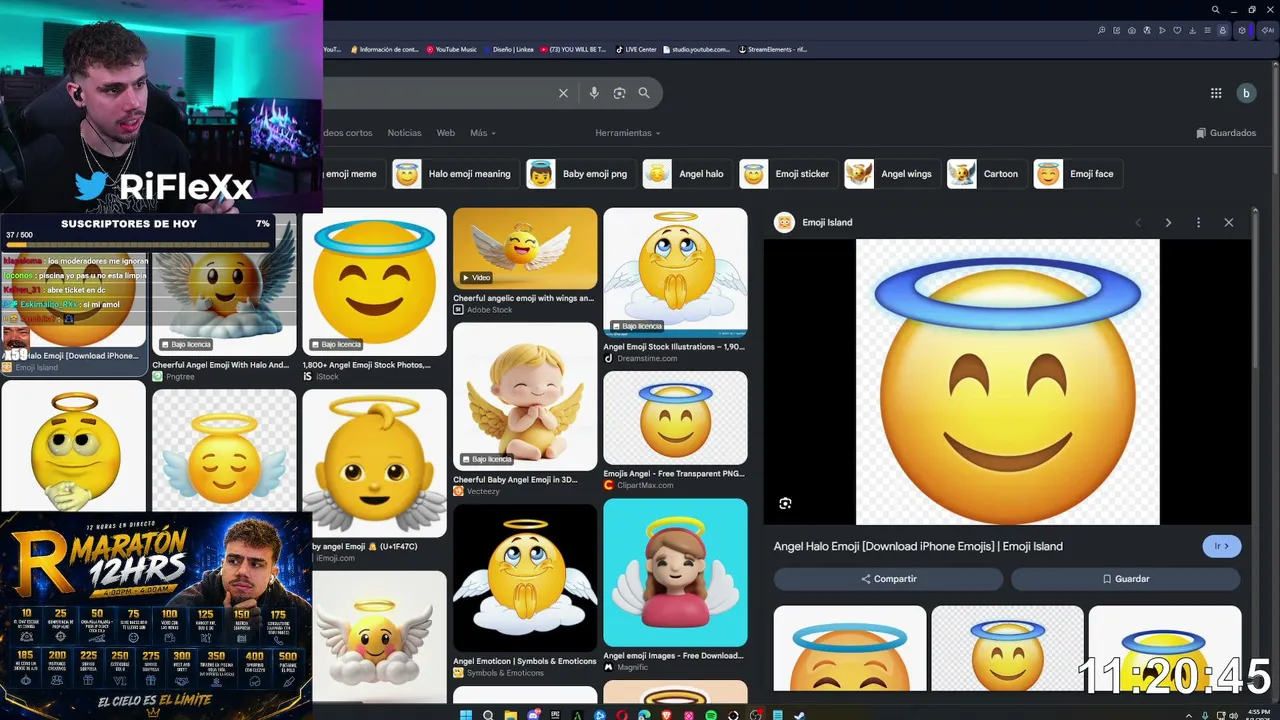The image size is (1280, 720).
Task: Expand the Más search filter dropdown
Action: click(483, 133)
